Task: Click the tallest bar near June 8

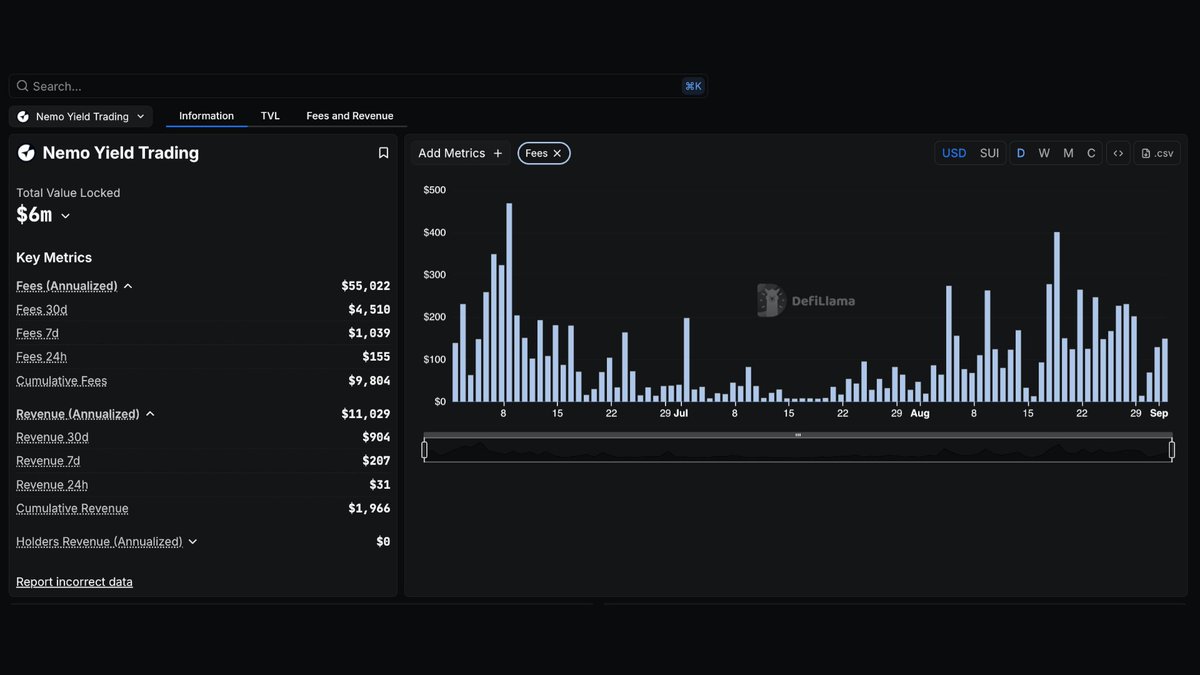Action: point(509,303)
